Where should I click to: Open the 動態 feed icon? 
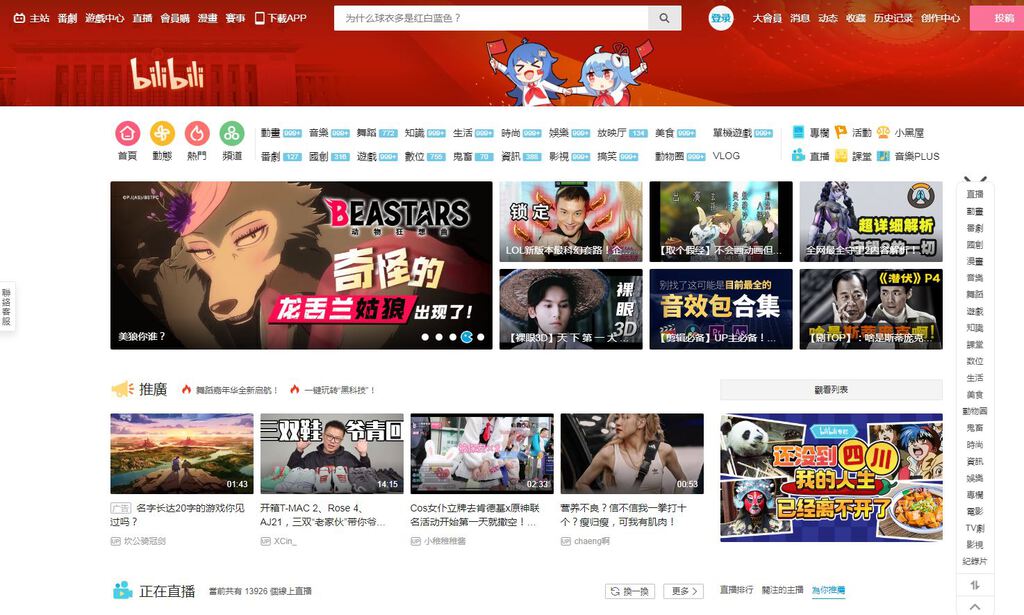(162, 132)
